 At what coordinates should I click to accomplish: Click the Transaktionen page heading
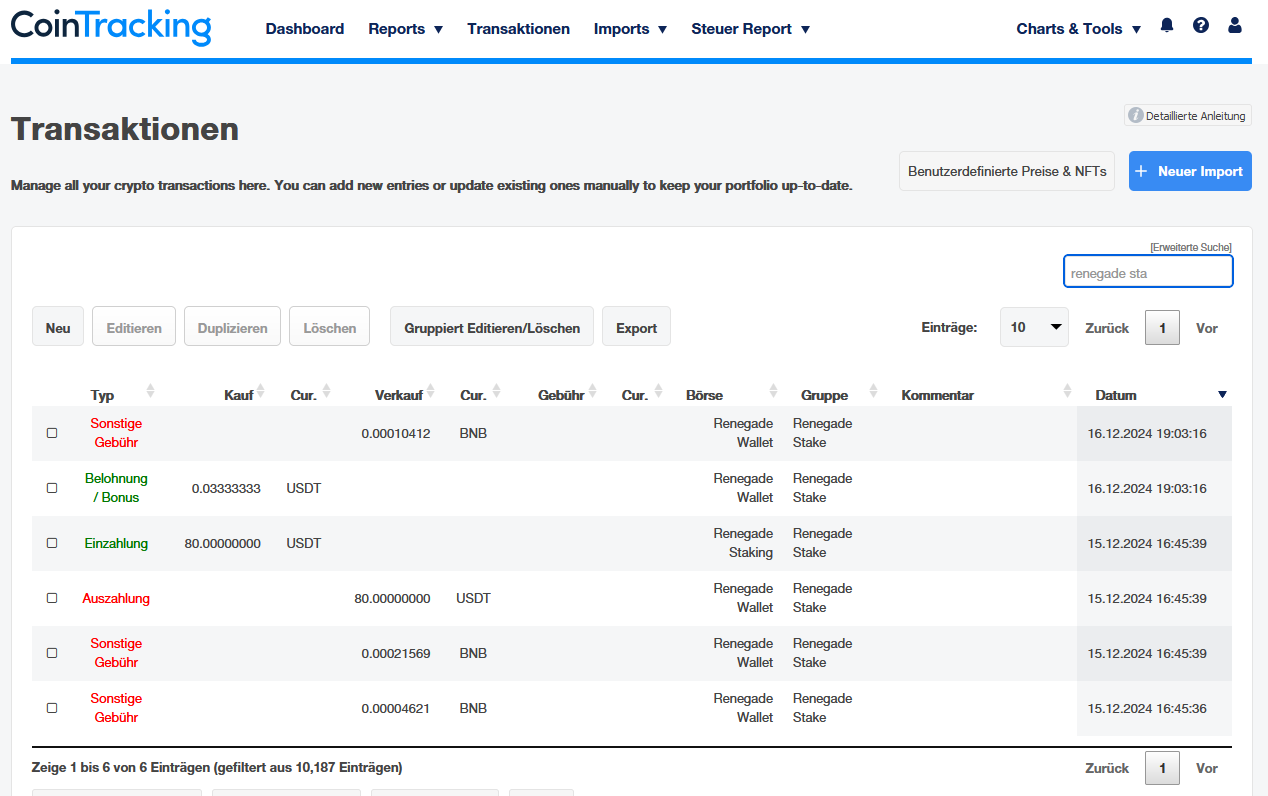pyautogui.click(x=125, y=128)
